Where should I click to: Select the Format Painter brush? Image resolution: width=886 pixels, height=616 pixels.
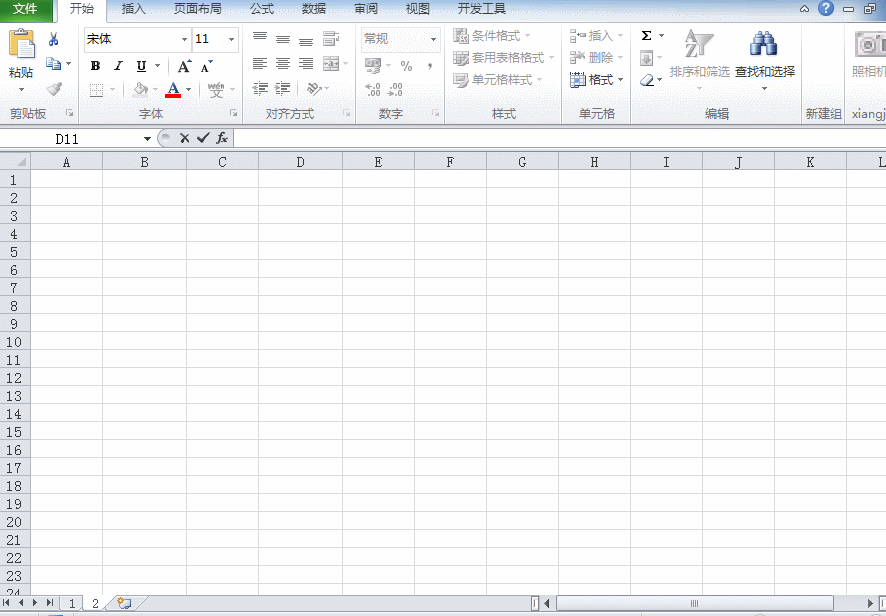[x=54, y=89]
